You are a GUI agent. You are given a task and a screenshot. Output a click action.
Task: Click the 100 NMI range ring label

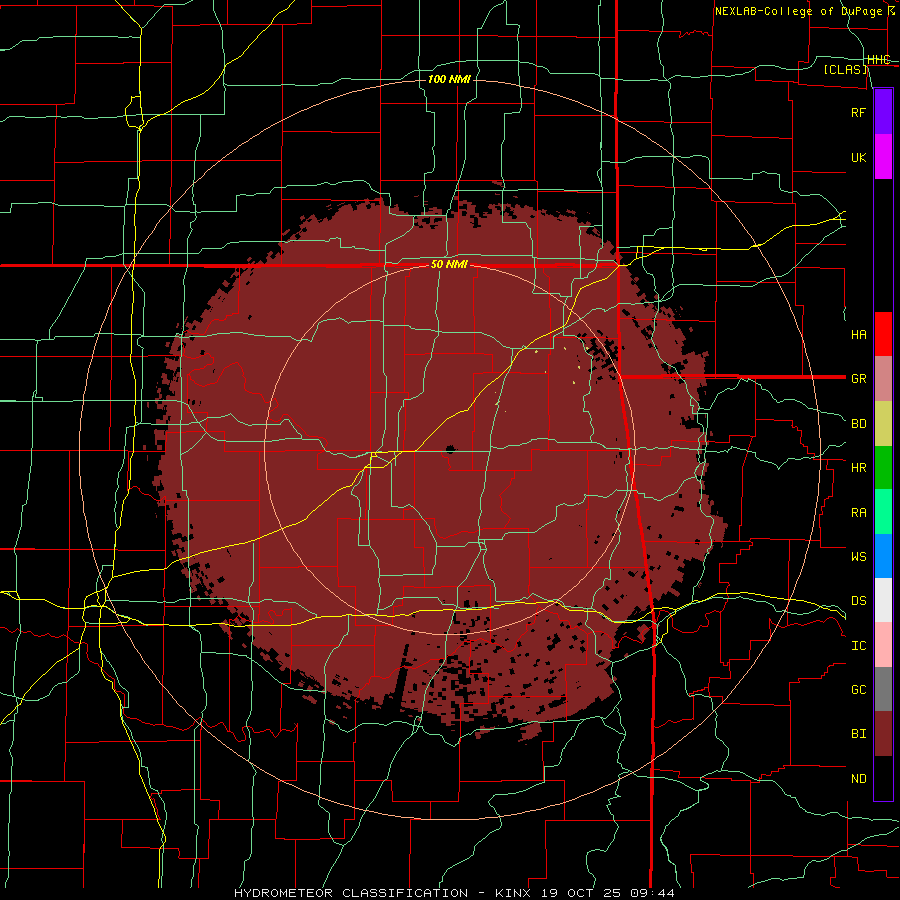tap(449, 79)
